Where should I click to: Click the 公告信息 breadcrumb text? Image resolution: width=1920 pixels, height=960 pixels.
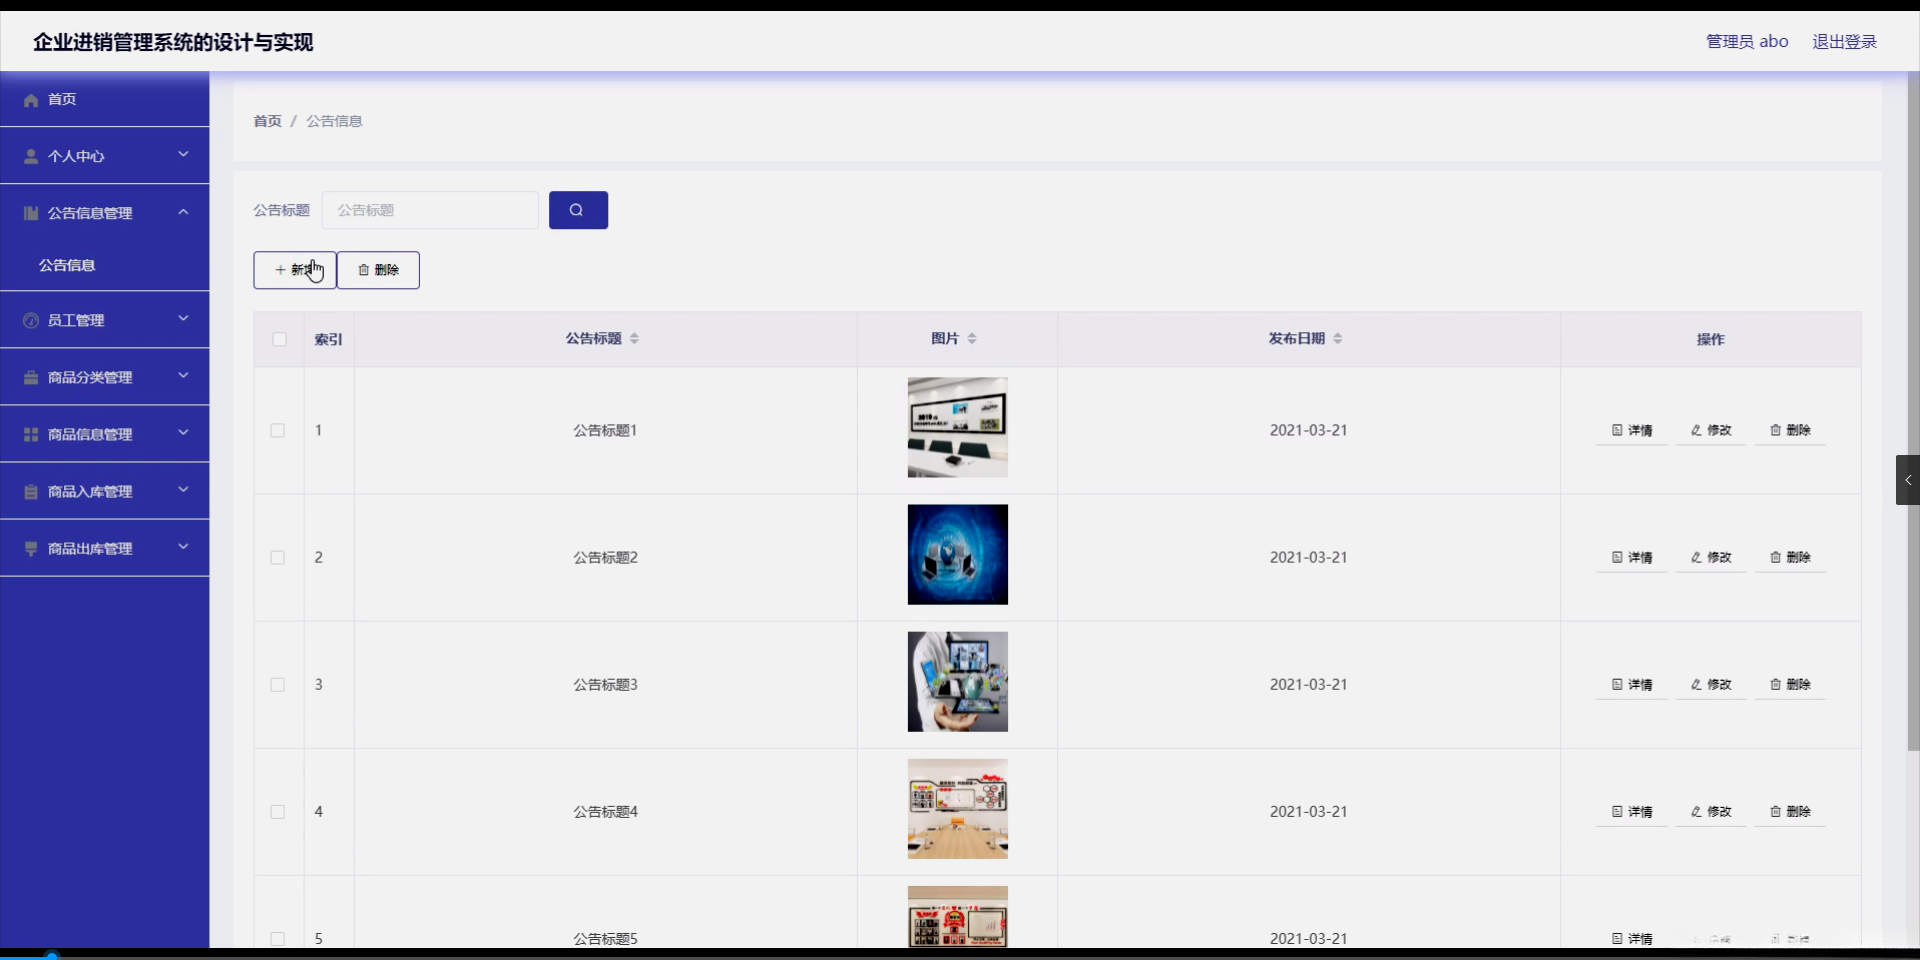coord(334,121)
